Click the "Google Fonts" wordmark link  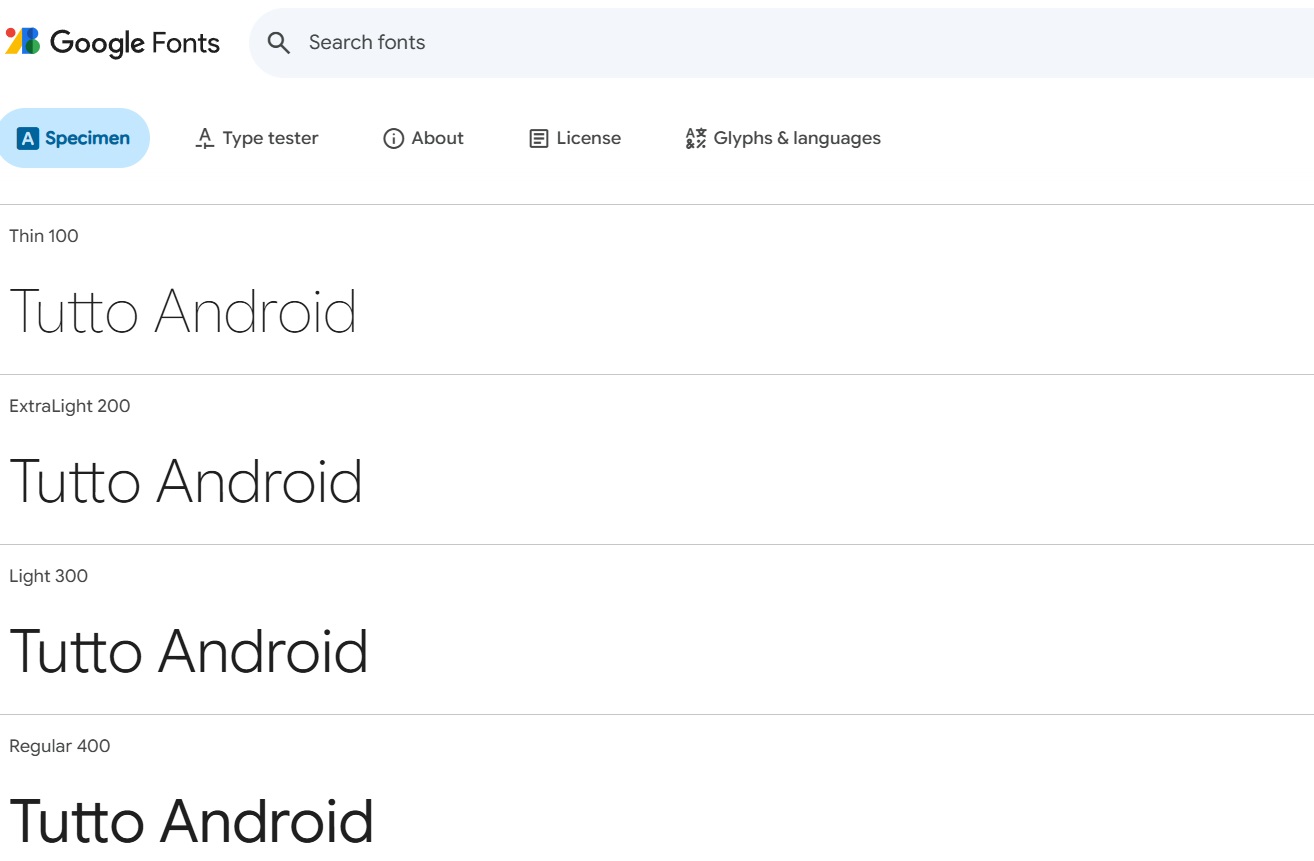pos(136,42)
